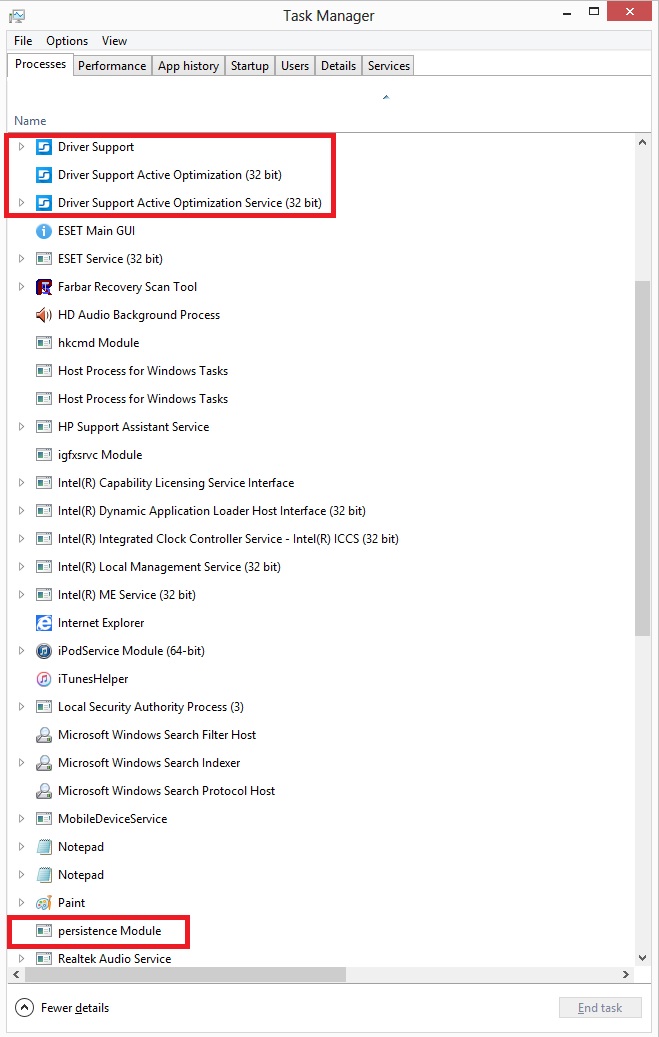This screenshot has width=659, height=1037.
Task: Expand Intel(R) Capability Licensing Service Interface
Action: 21,483
